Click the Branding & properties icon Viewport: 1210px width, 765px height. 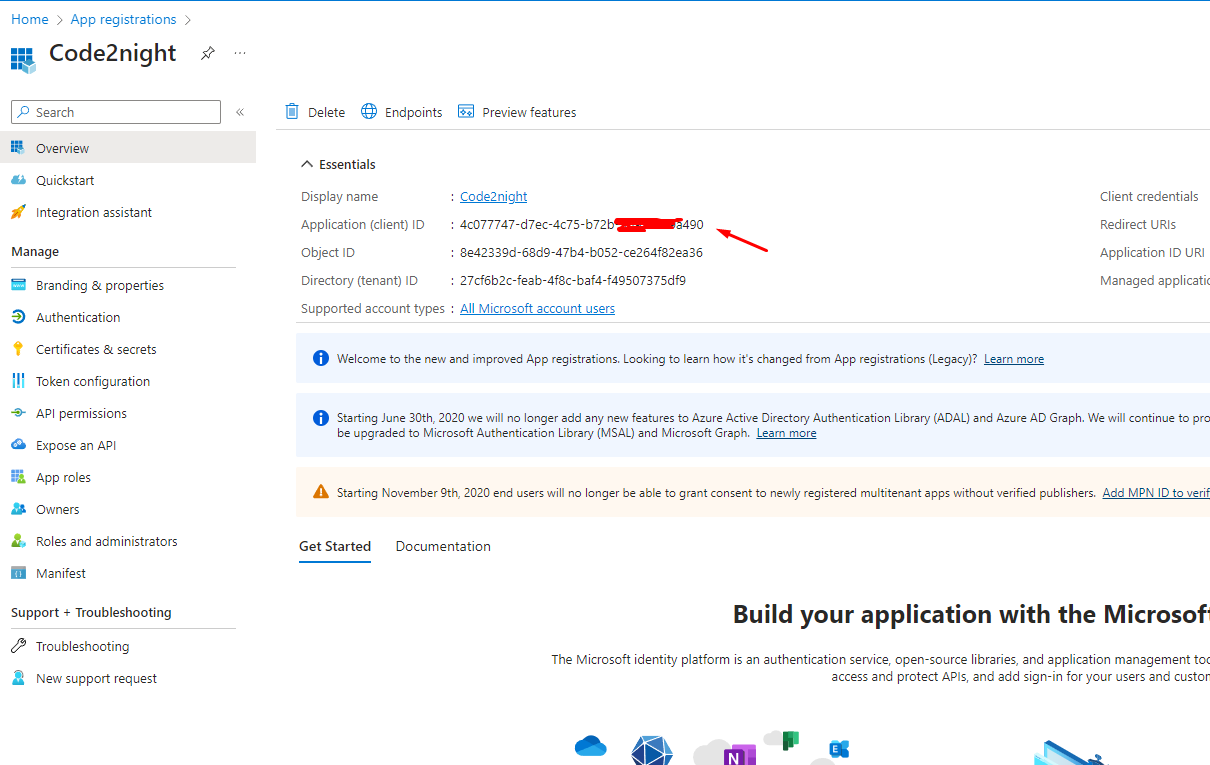[18, 285]
